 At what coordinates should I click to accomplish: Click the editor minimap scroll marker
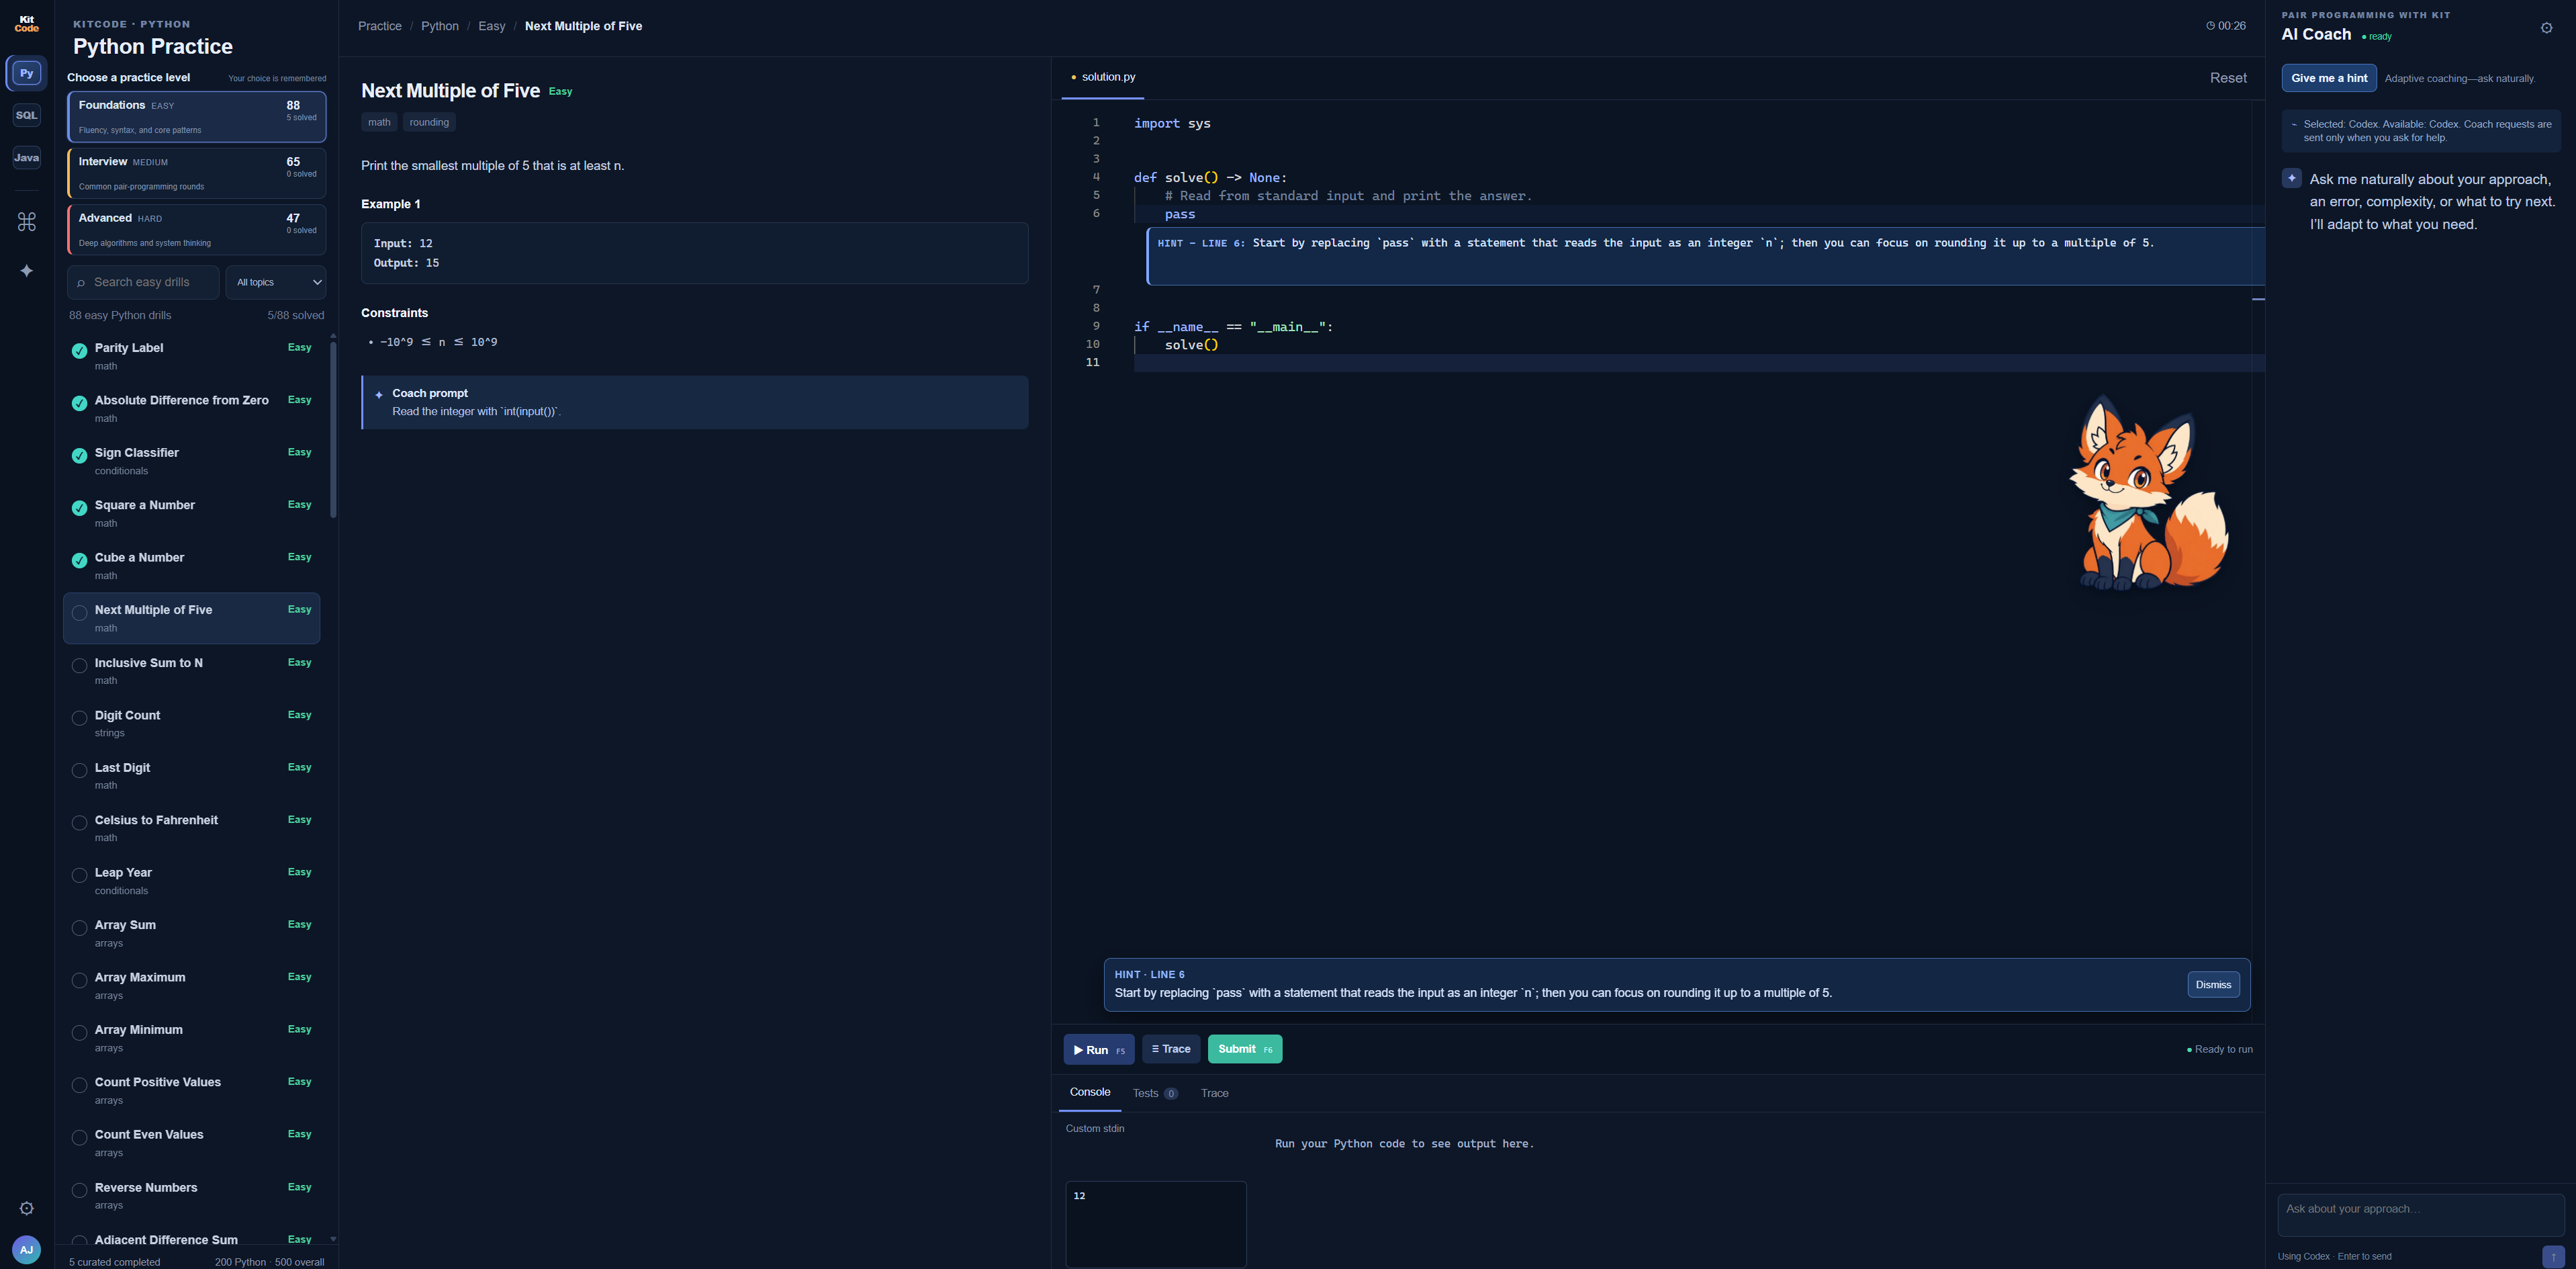(2258, 299)
